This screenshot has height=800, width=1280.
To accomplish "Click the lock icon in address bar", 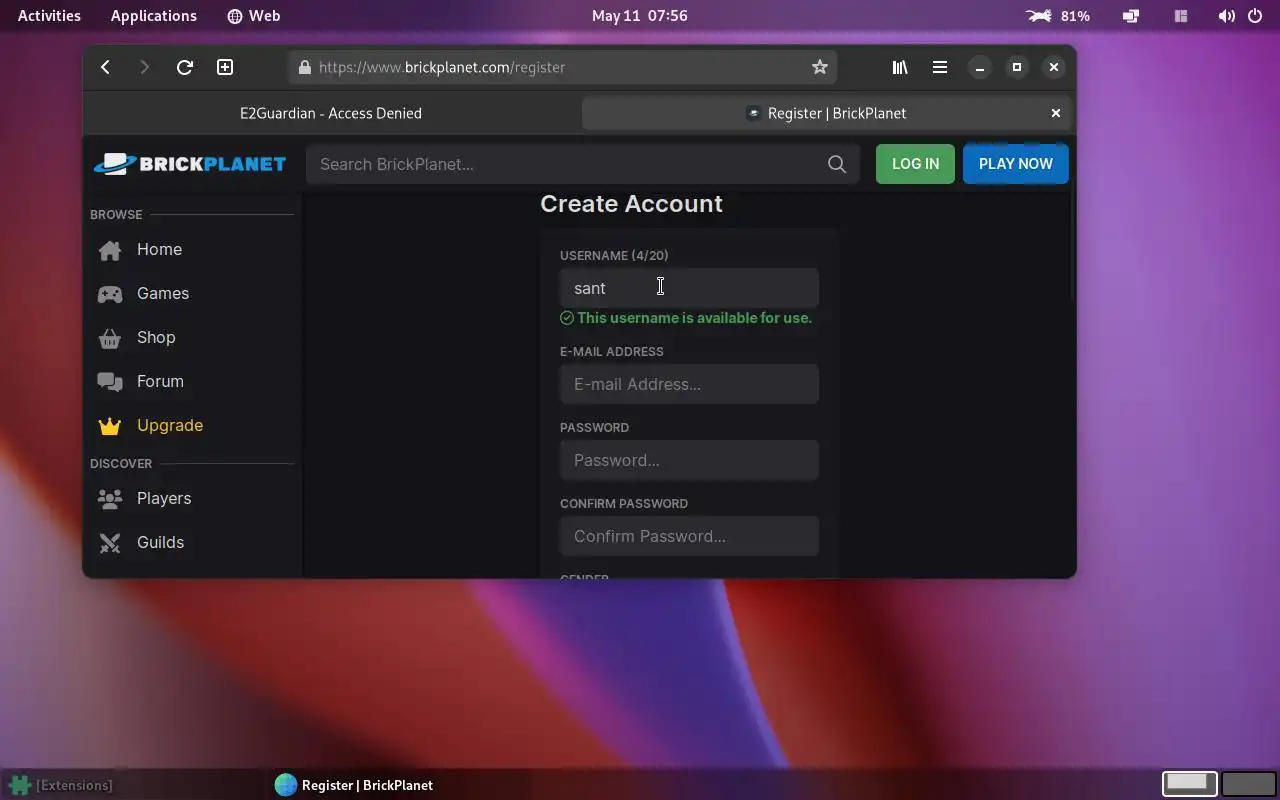I will [x=305, y=67].
